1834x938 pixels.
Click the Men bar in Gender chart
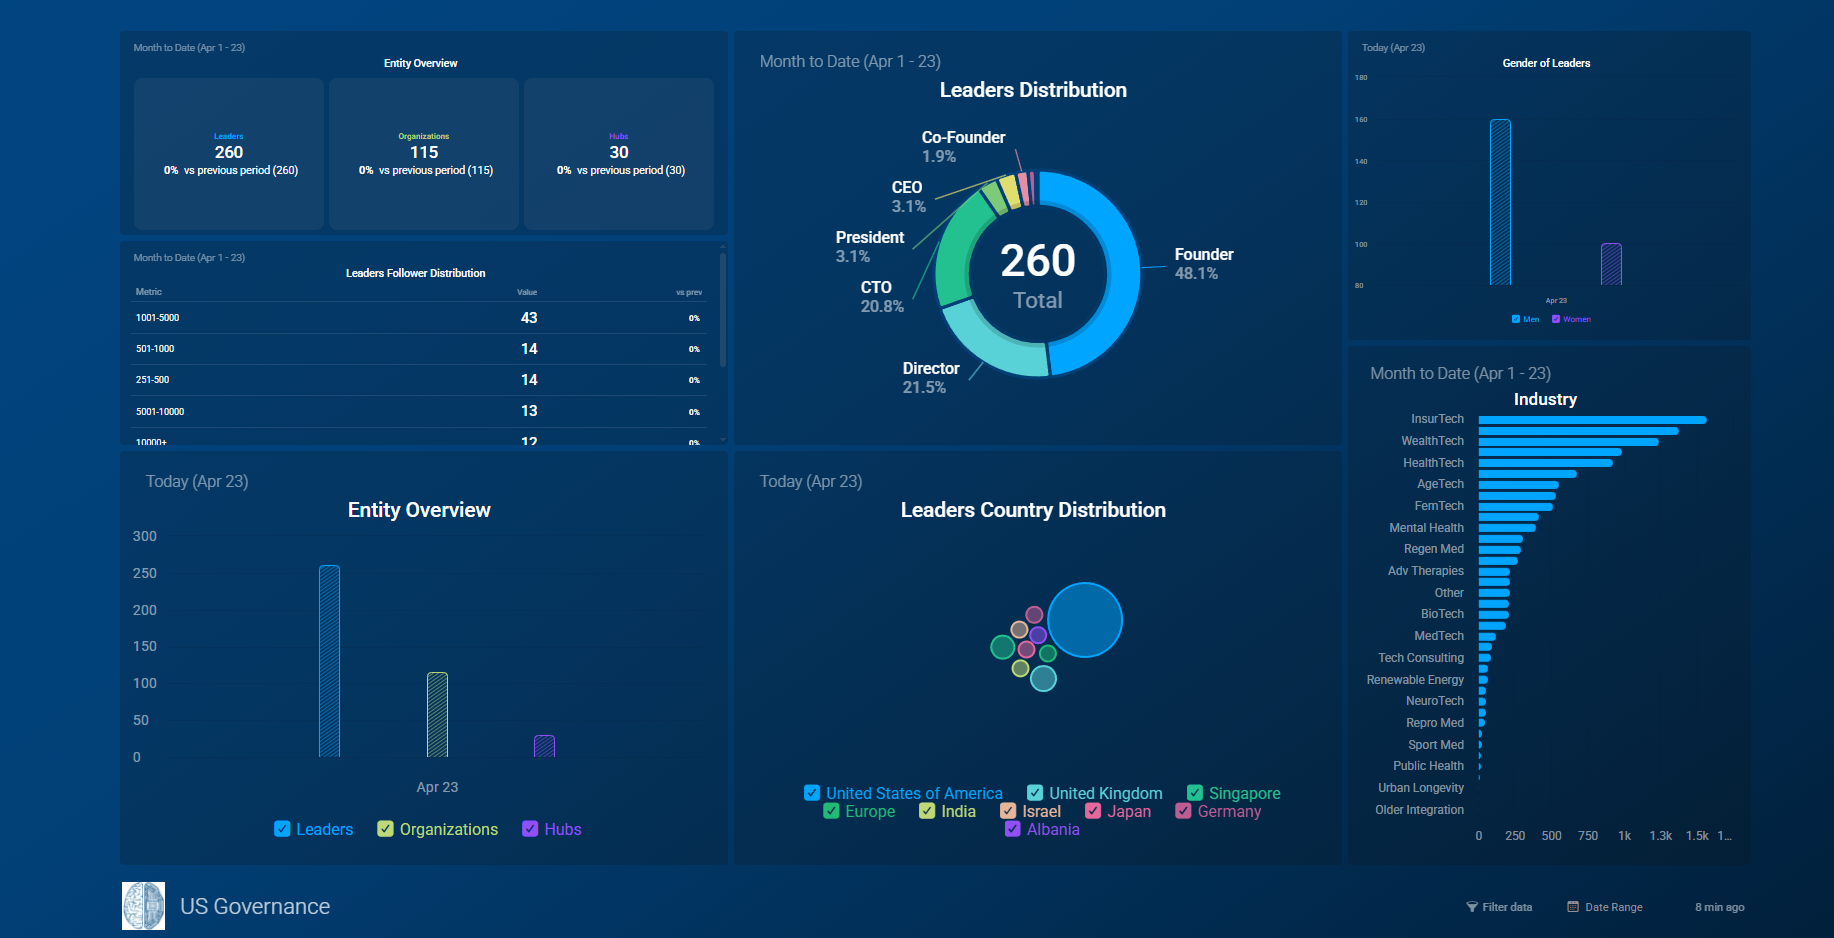click(1500, 202)
